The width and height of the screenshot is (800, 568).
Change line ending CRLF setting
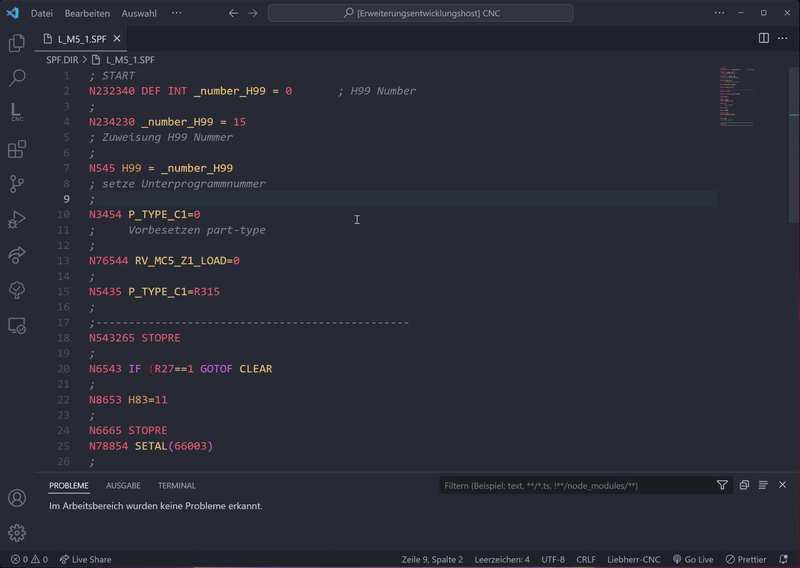pos(586,559)
